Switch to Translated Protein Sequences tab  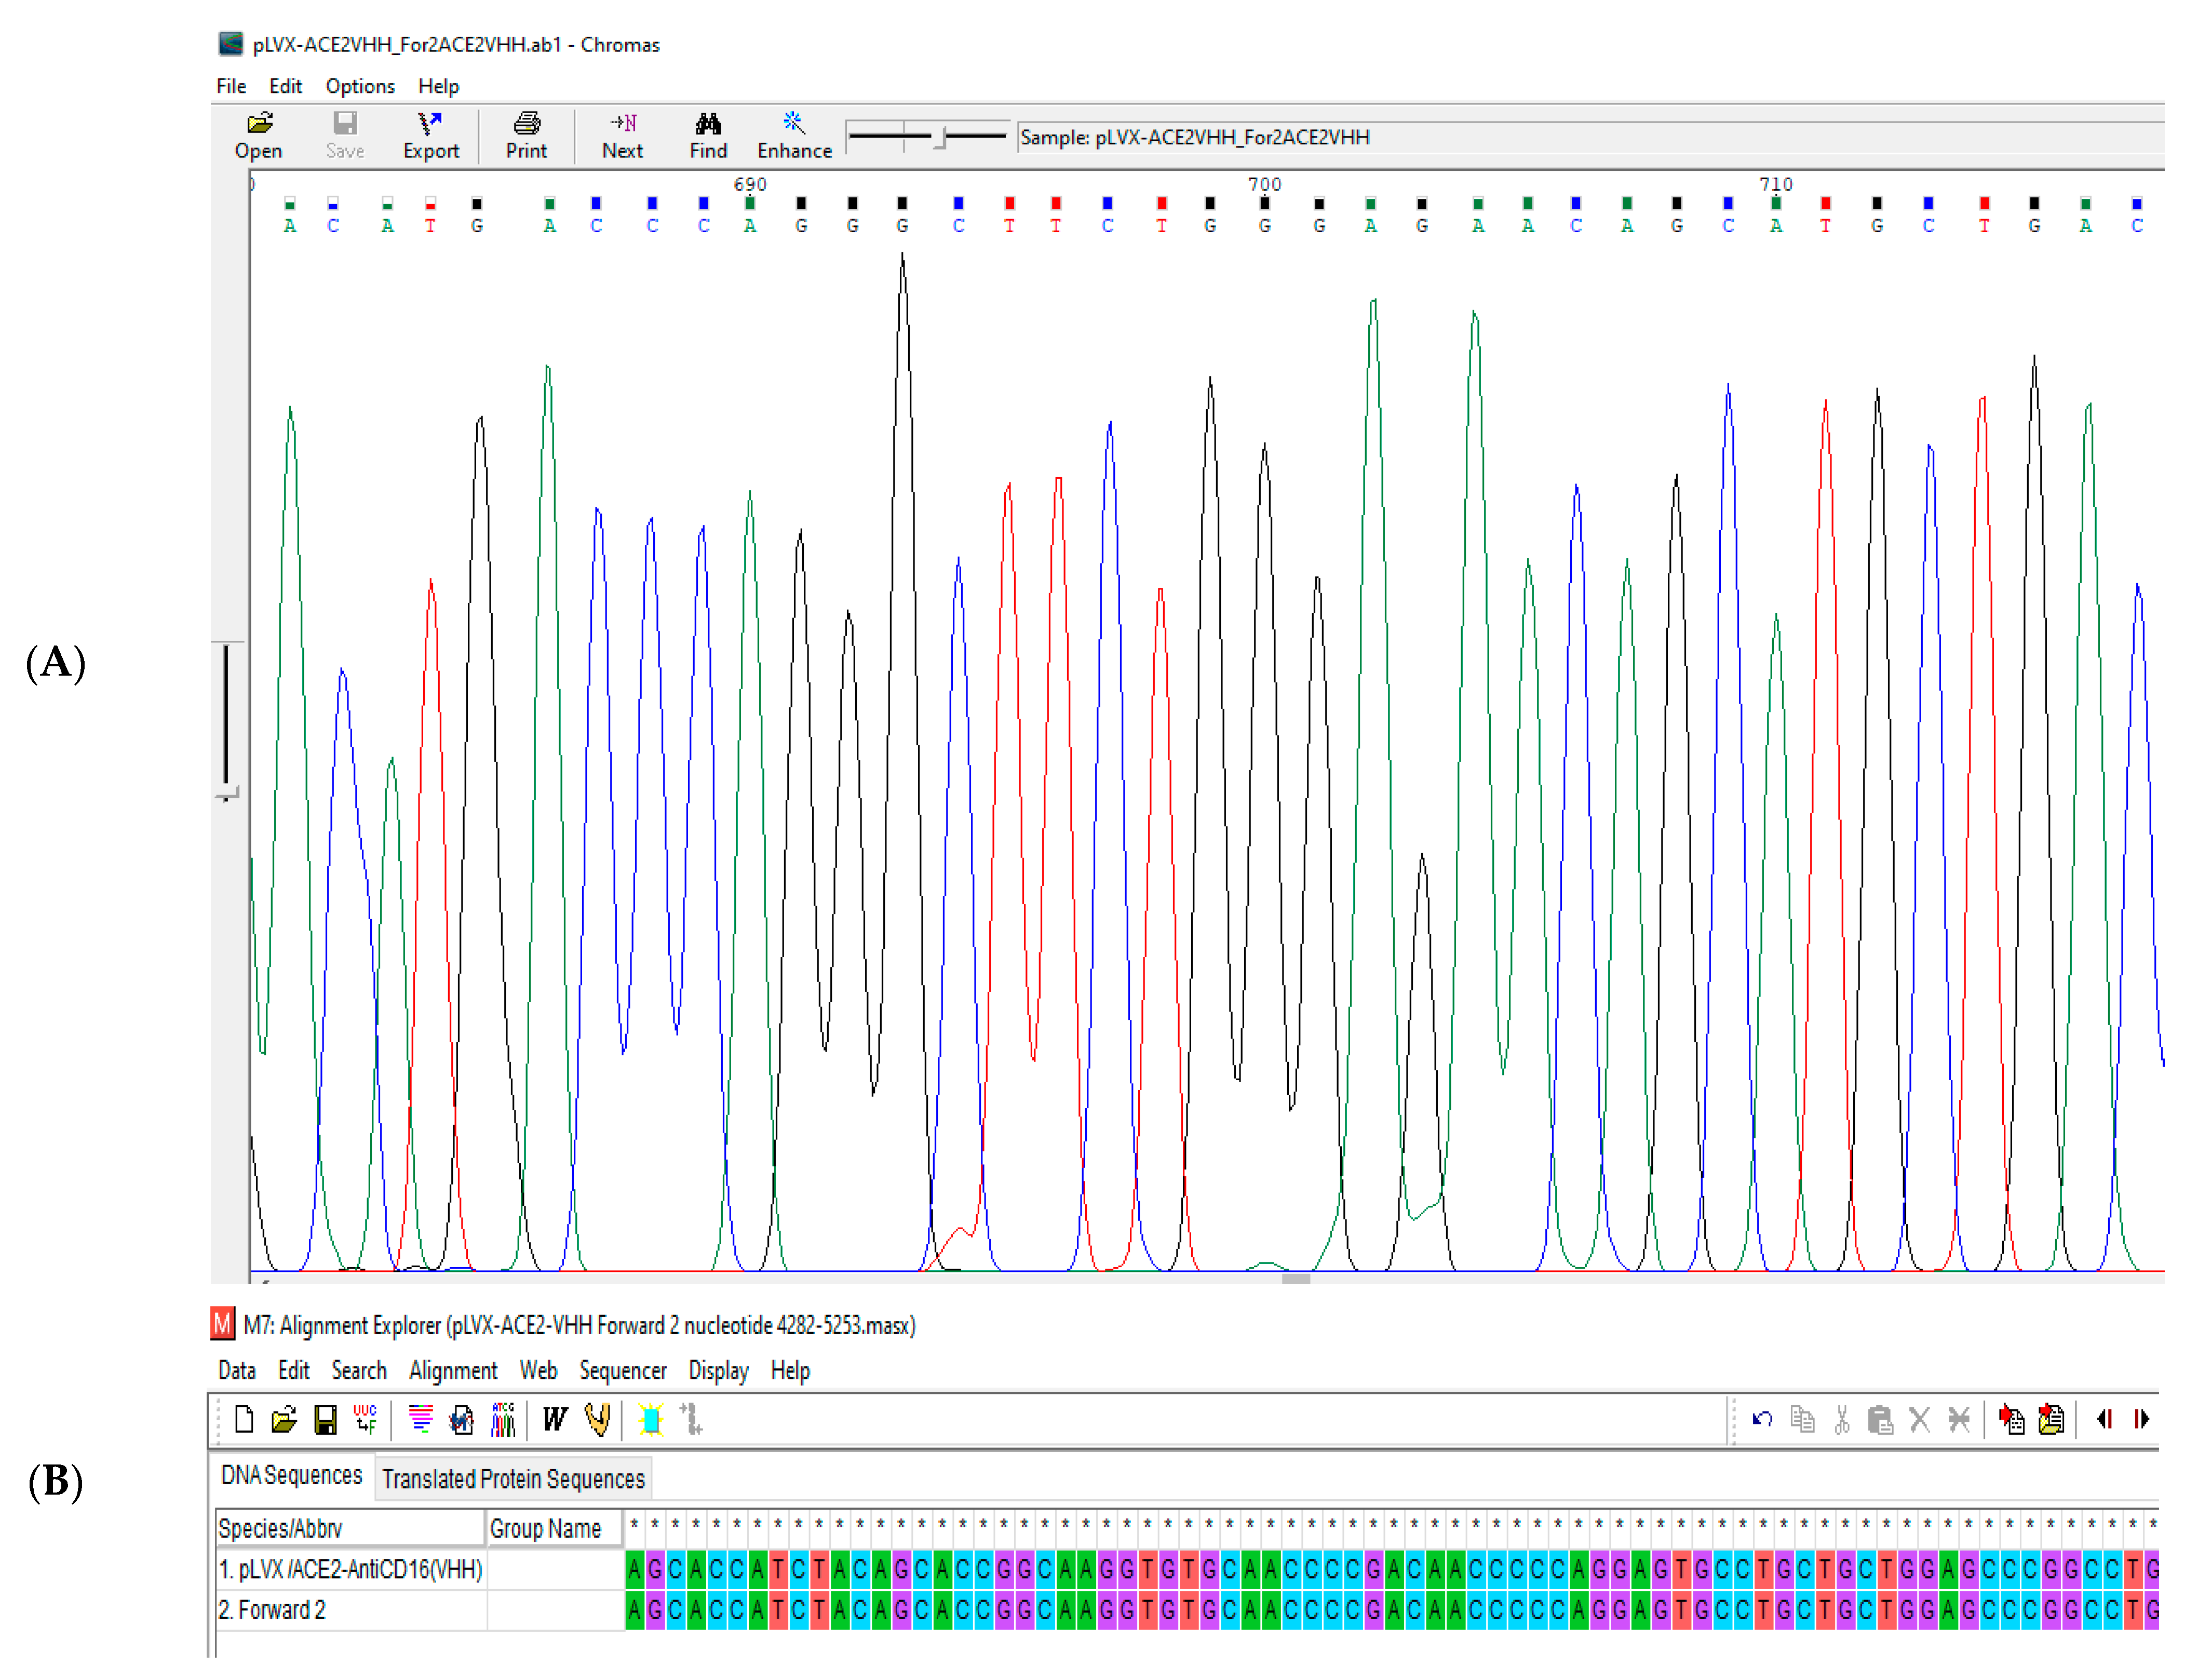tap(513, 1478)
